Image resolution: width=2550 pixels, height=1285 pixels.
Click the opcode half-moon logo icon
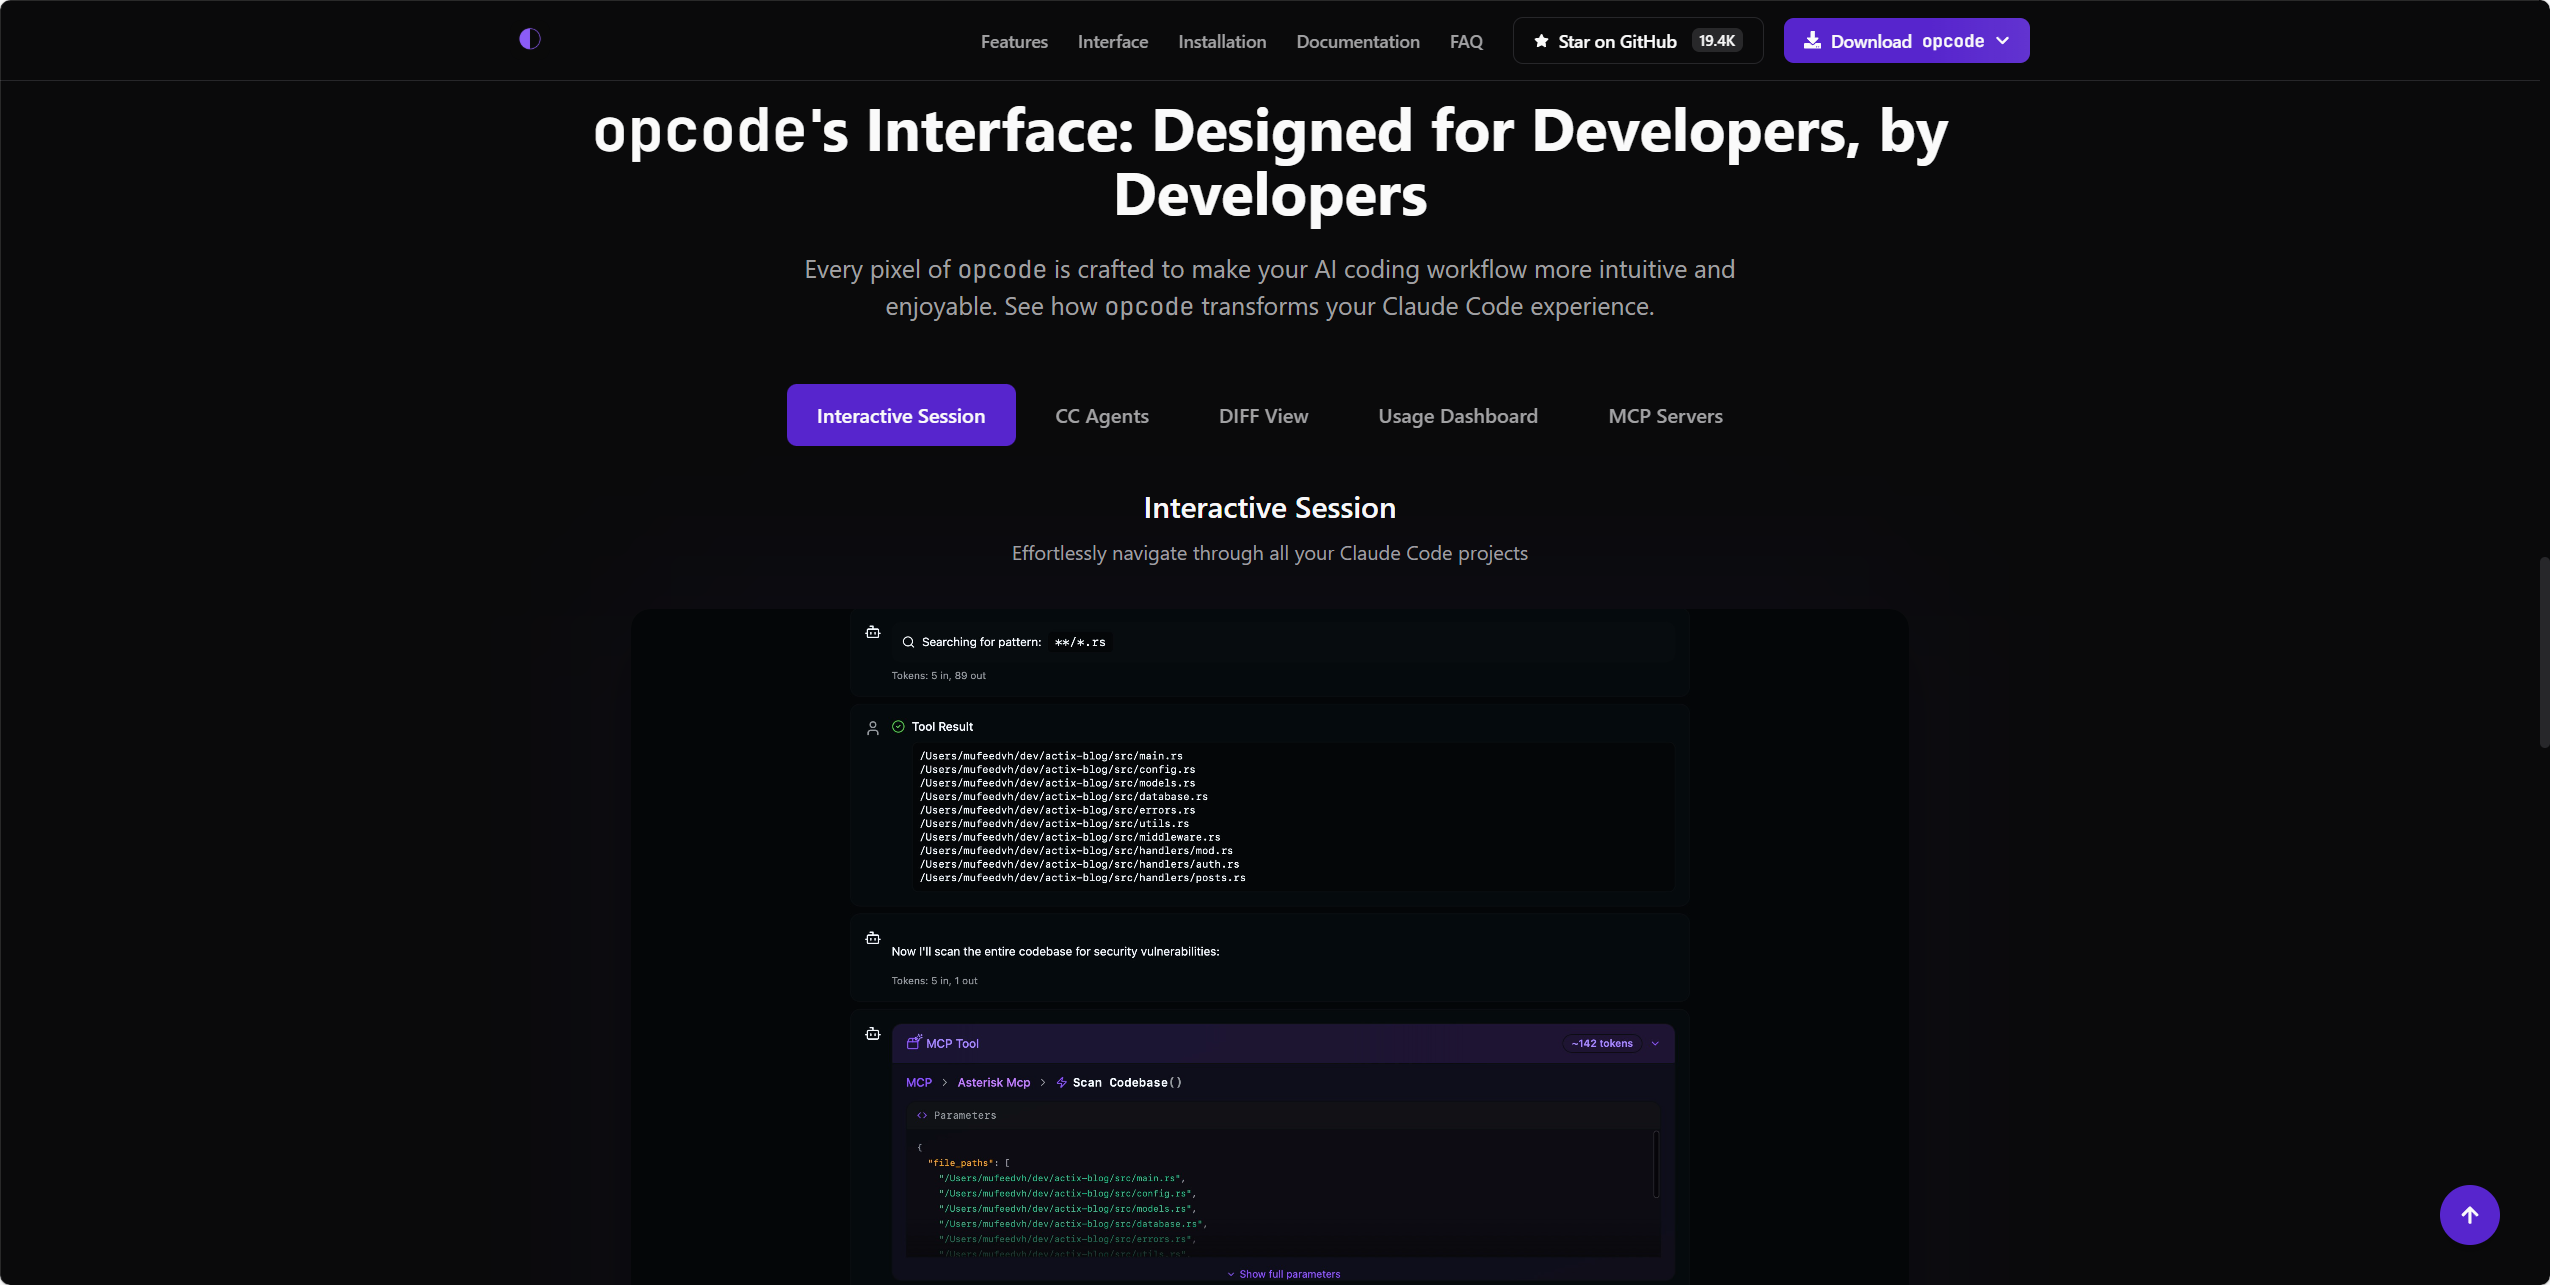point(530,39)
